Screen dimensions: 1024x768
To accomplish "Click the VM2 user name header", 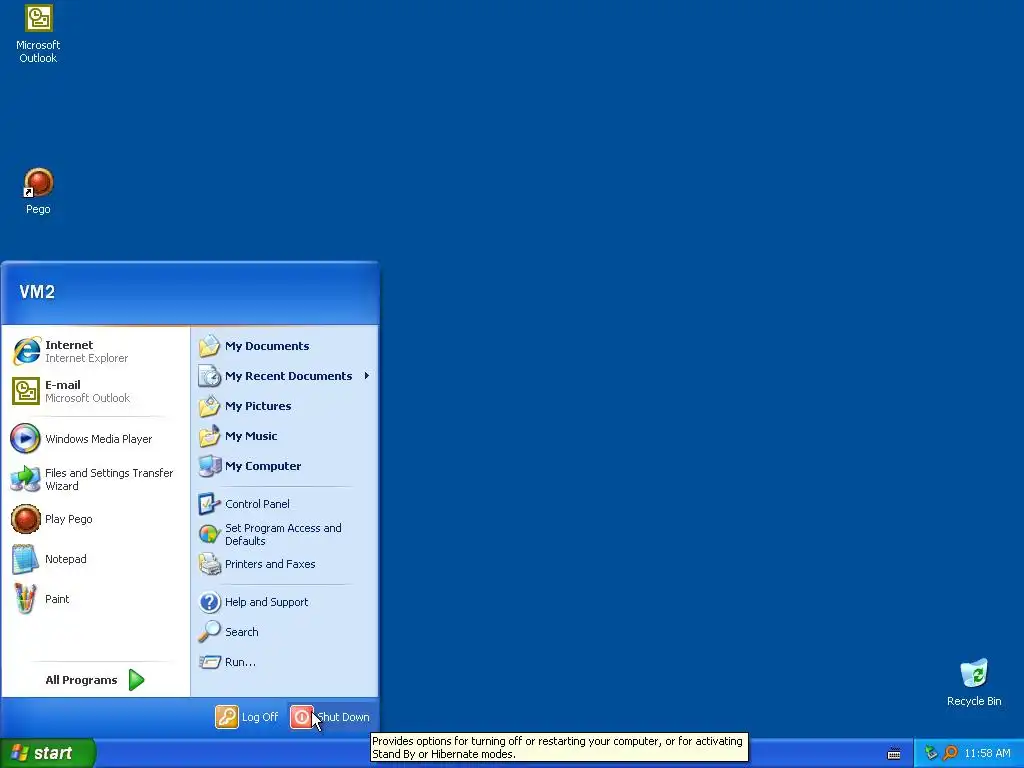I will point(37,292).
